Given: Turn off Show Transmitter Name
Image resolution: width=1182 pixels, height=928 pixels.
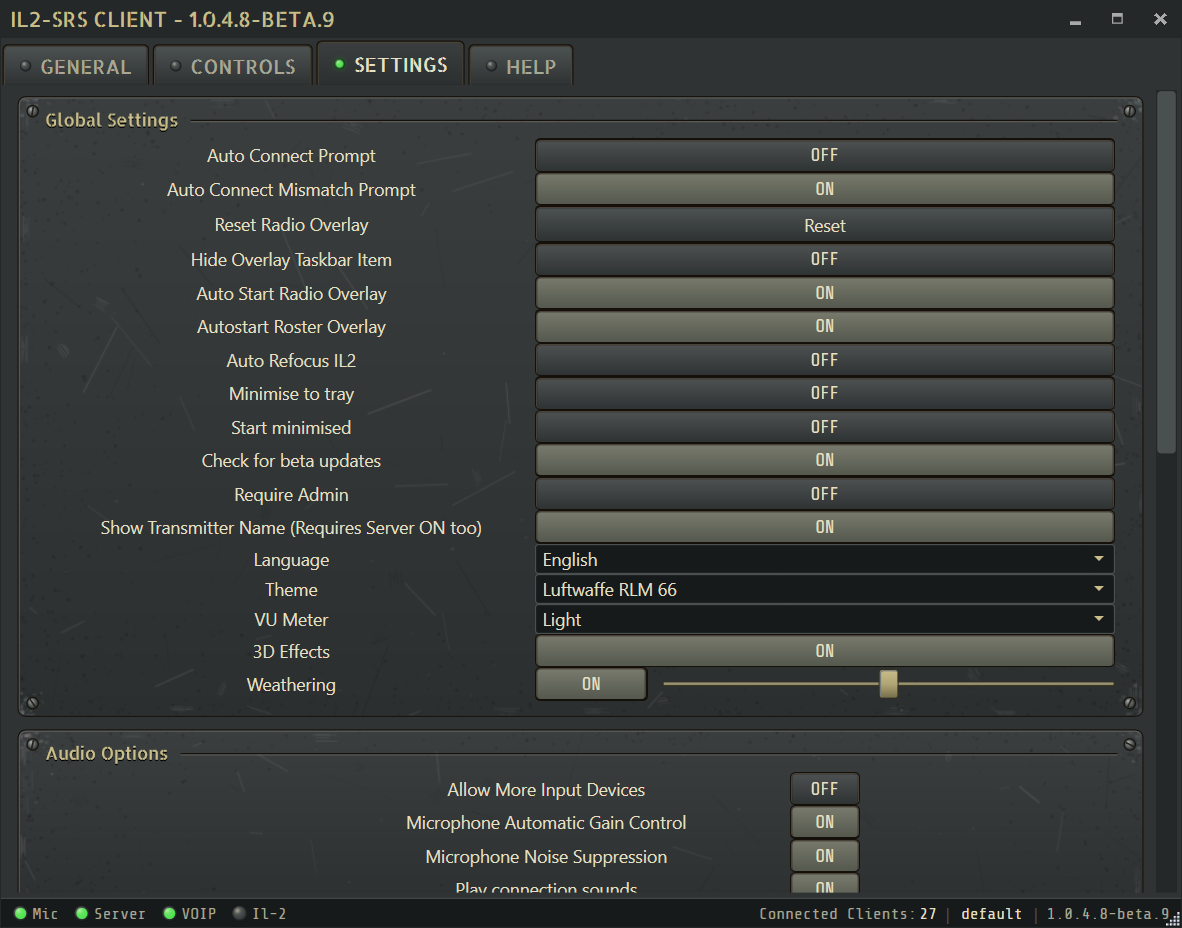Looking at the screenshot, I should (825, 528).
